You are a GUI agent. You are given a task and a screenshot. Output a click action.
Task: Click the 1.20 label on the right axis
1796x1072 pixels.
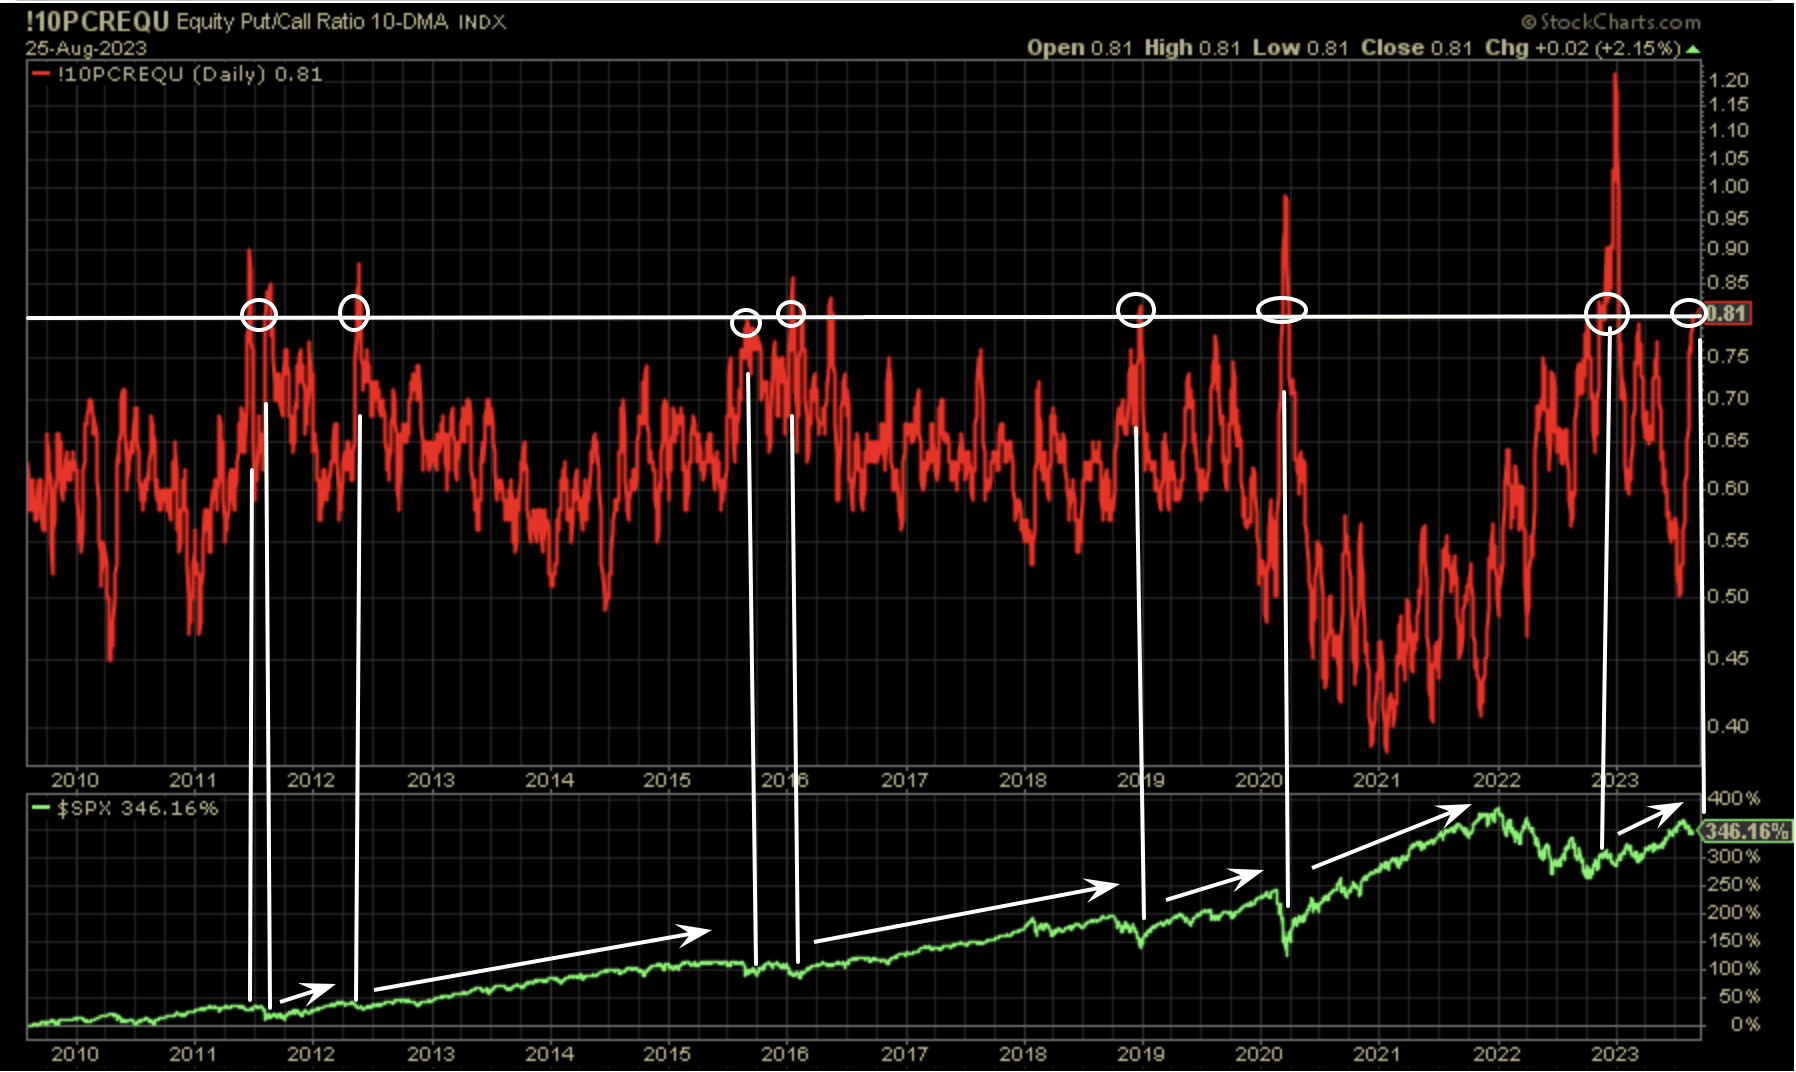(1728, 80)
